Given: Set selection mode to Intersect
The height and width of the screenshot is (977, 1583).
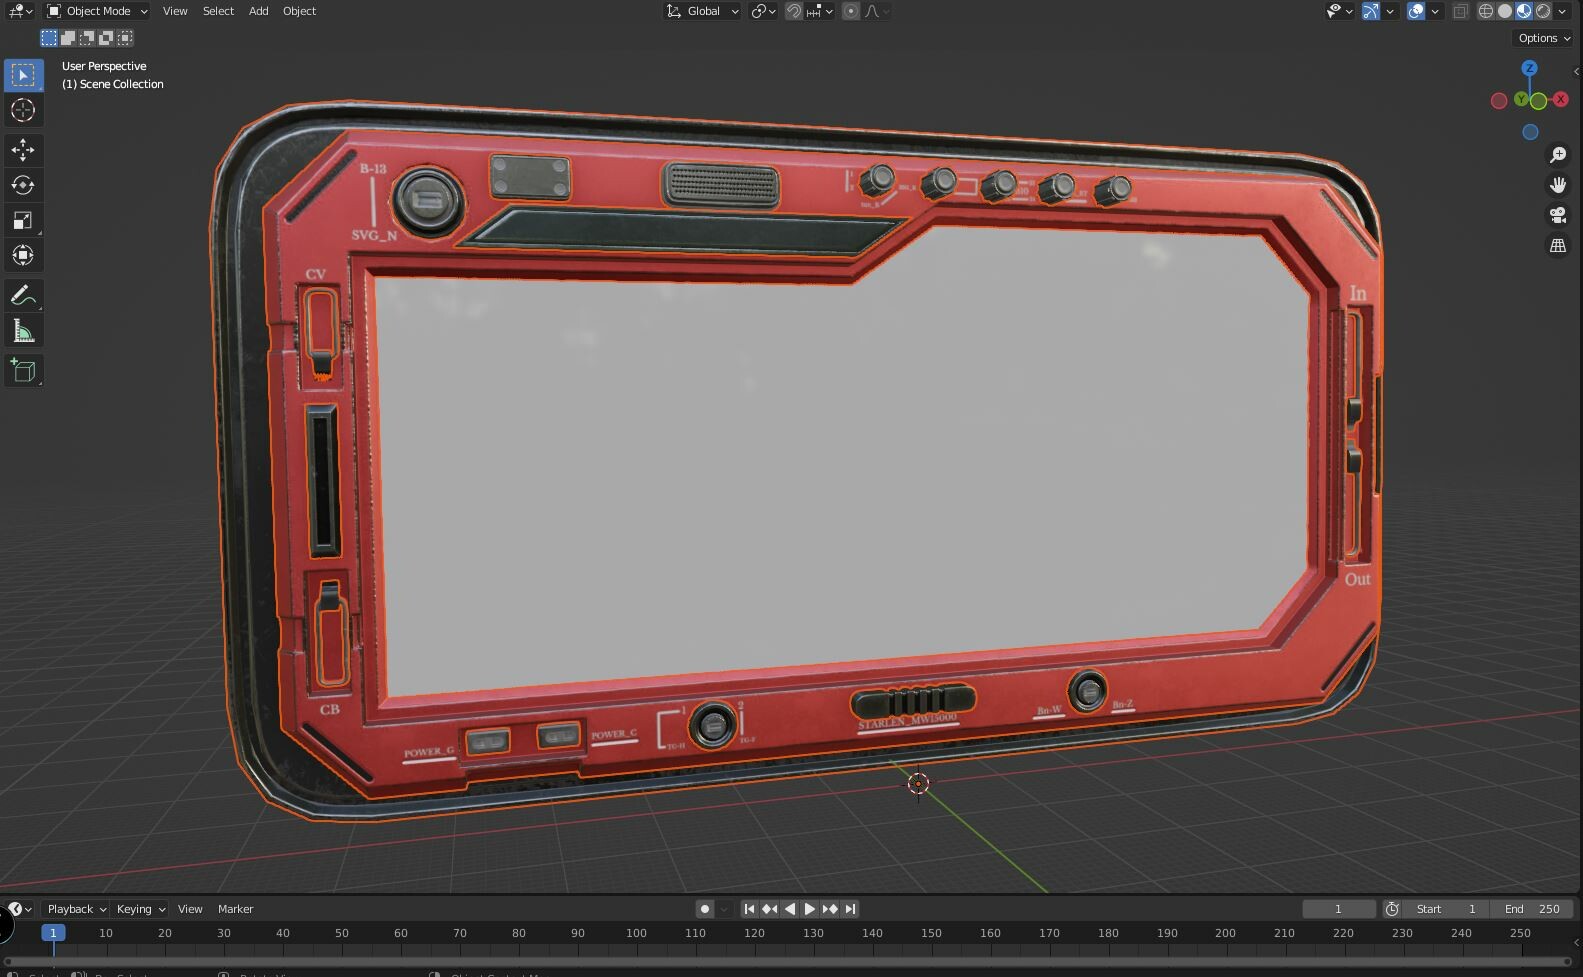Looking at the screenshot, I should point(125,38).
